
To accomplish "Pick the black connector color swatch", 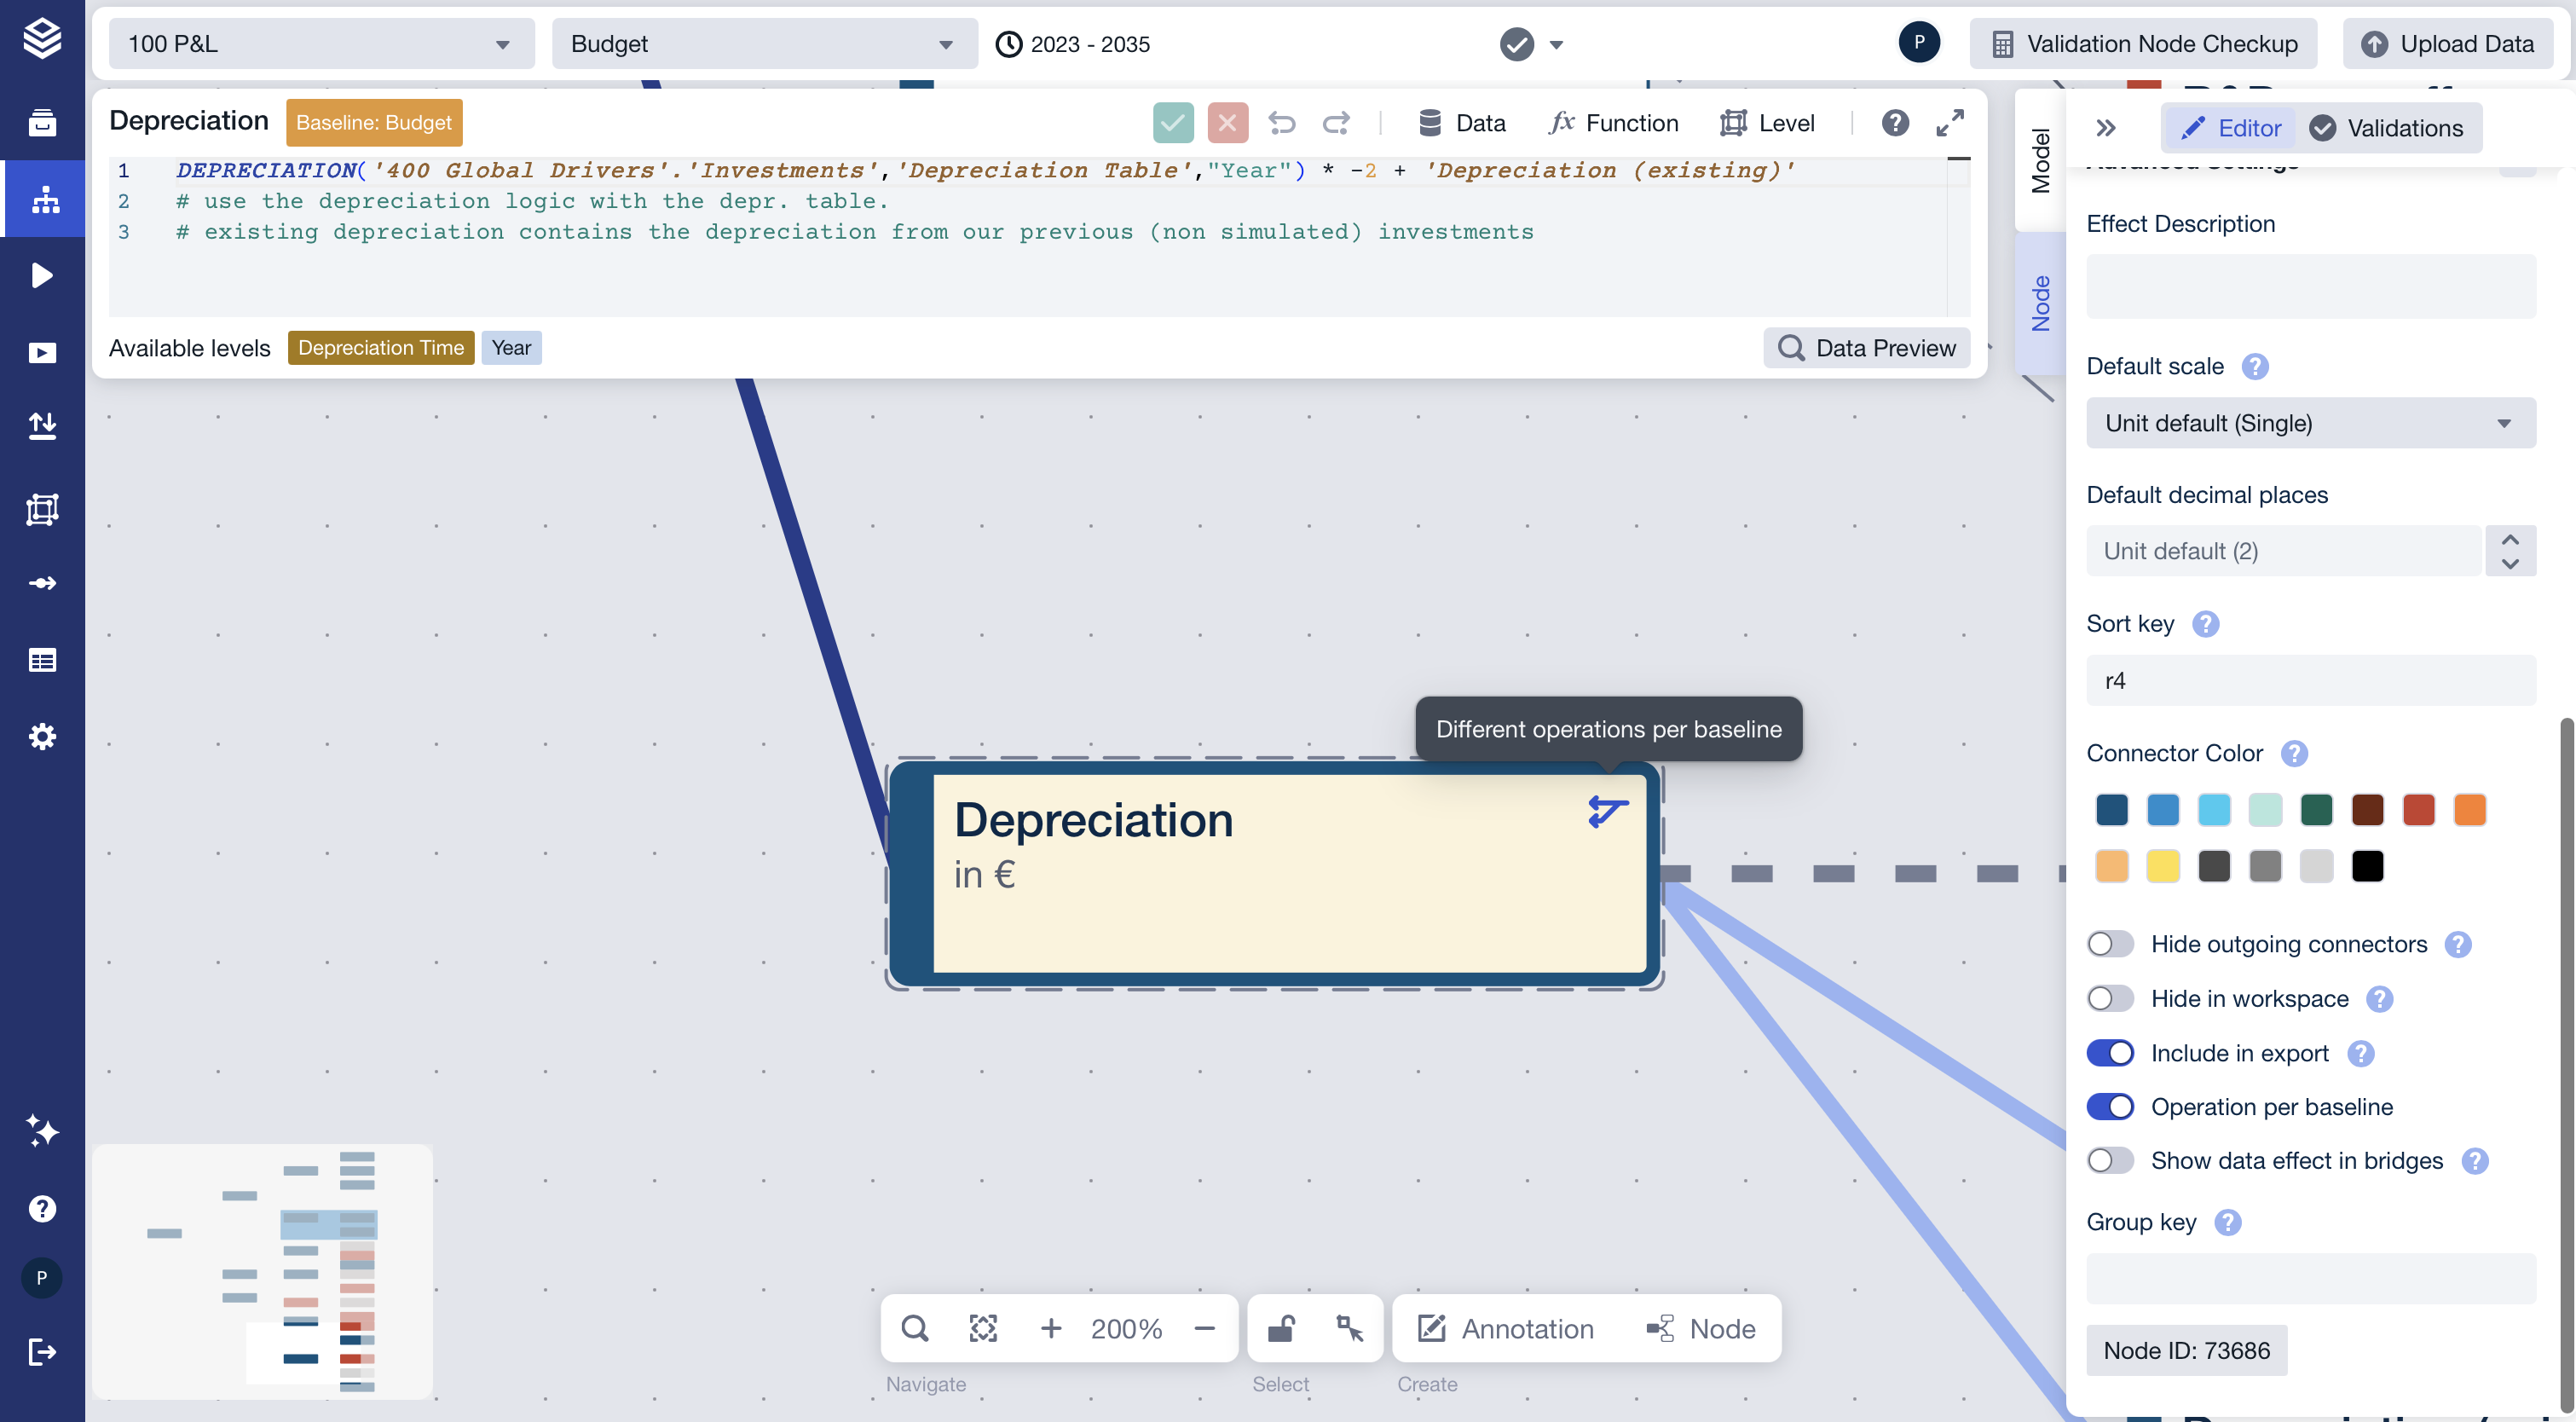I will point(2367,866).
